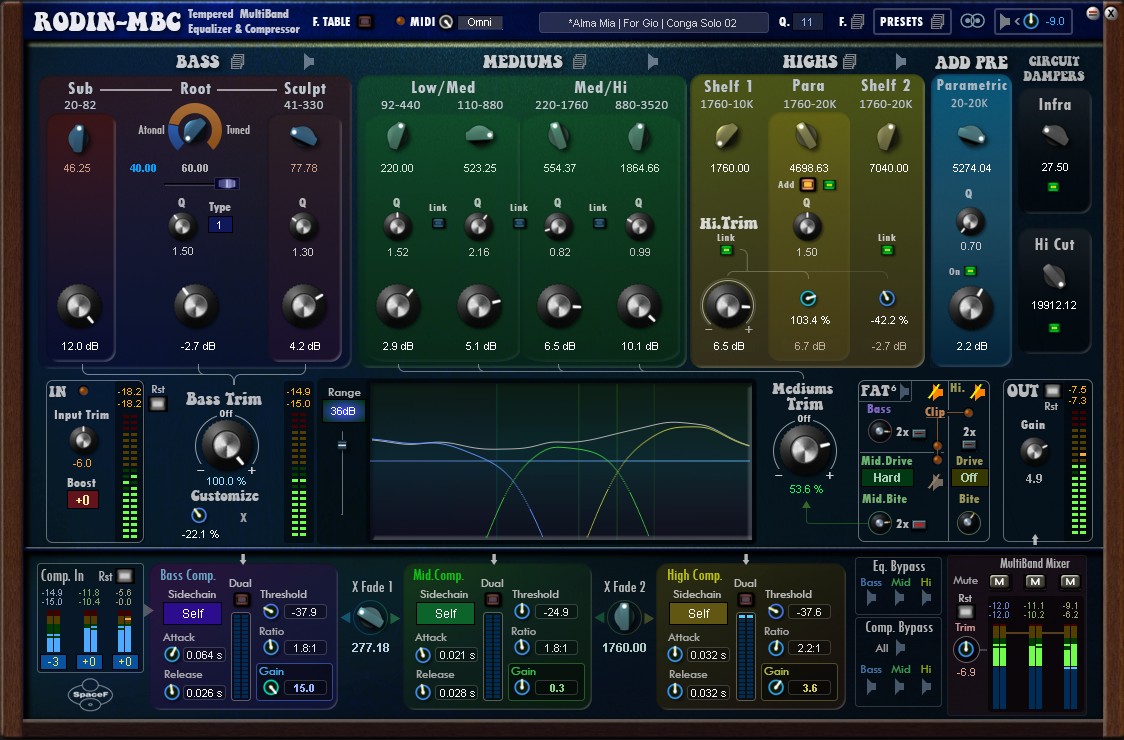Open Bass Comp Sidechain Self selector
Image resolution: width=1124 pixels, height=740 pixels.
[193, 614]
